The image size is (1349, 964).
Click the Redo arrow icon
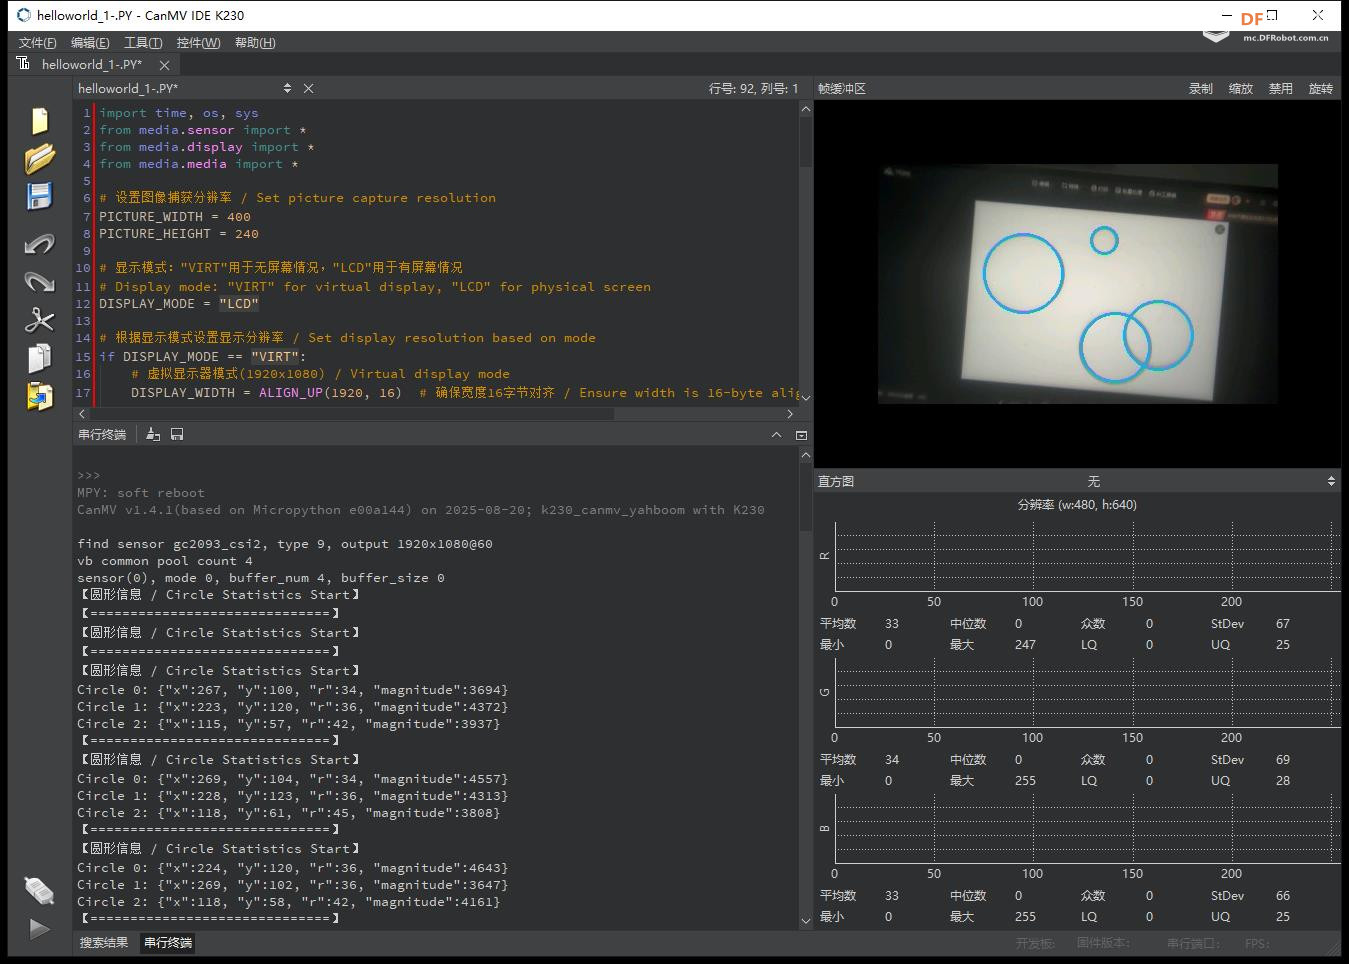pos(39,281)
